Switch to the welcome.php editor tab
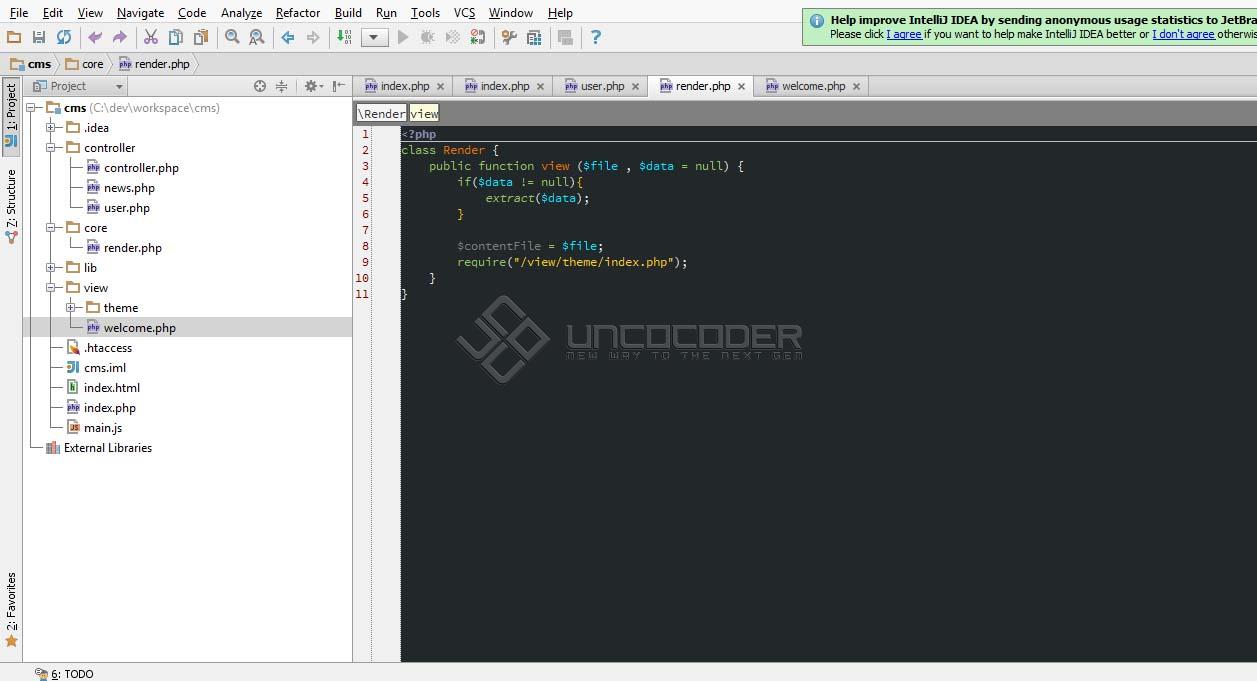The height and width of the screenshot is (681, 1257). point(813,86)
